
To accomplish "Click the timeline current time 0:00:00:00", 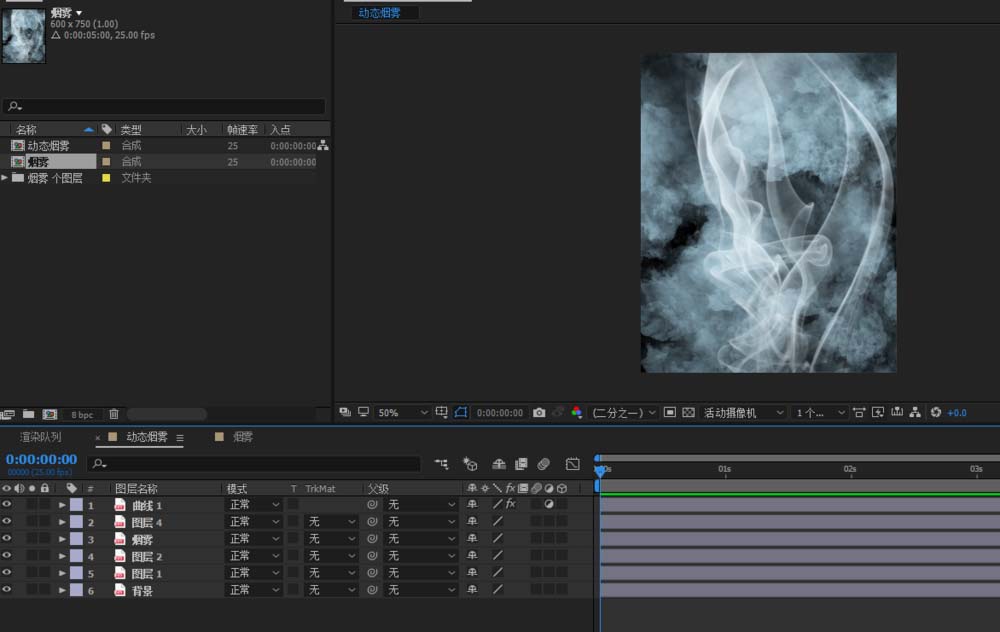I will 41,459.
